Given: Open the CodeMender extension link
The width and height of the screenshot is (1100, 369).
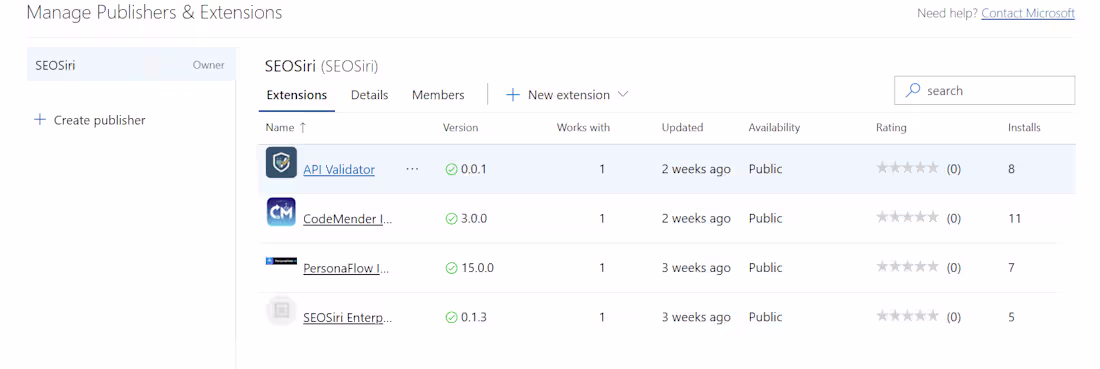Looking at the screenshot, I should pyautogui.click(x=348, y=218).
